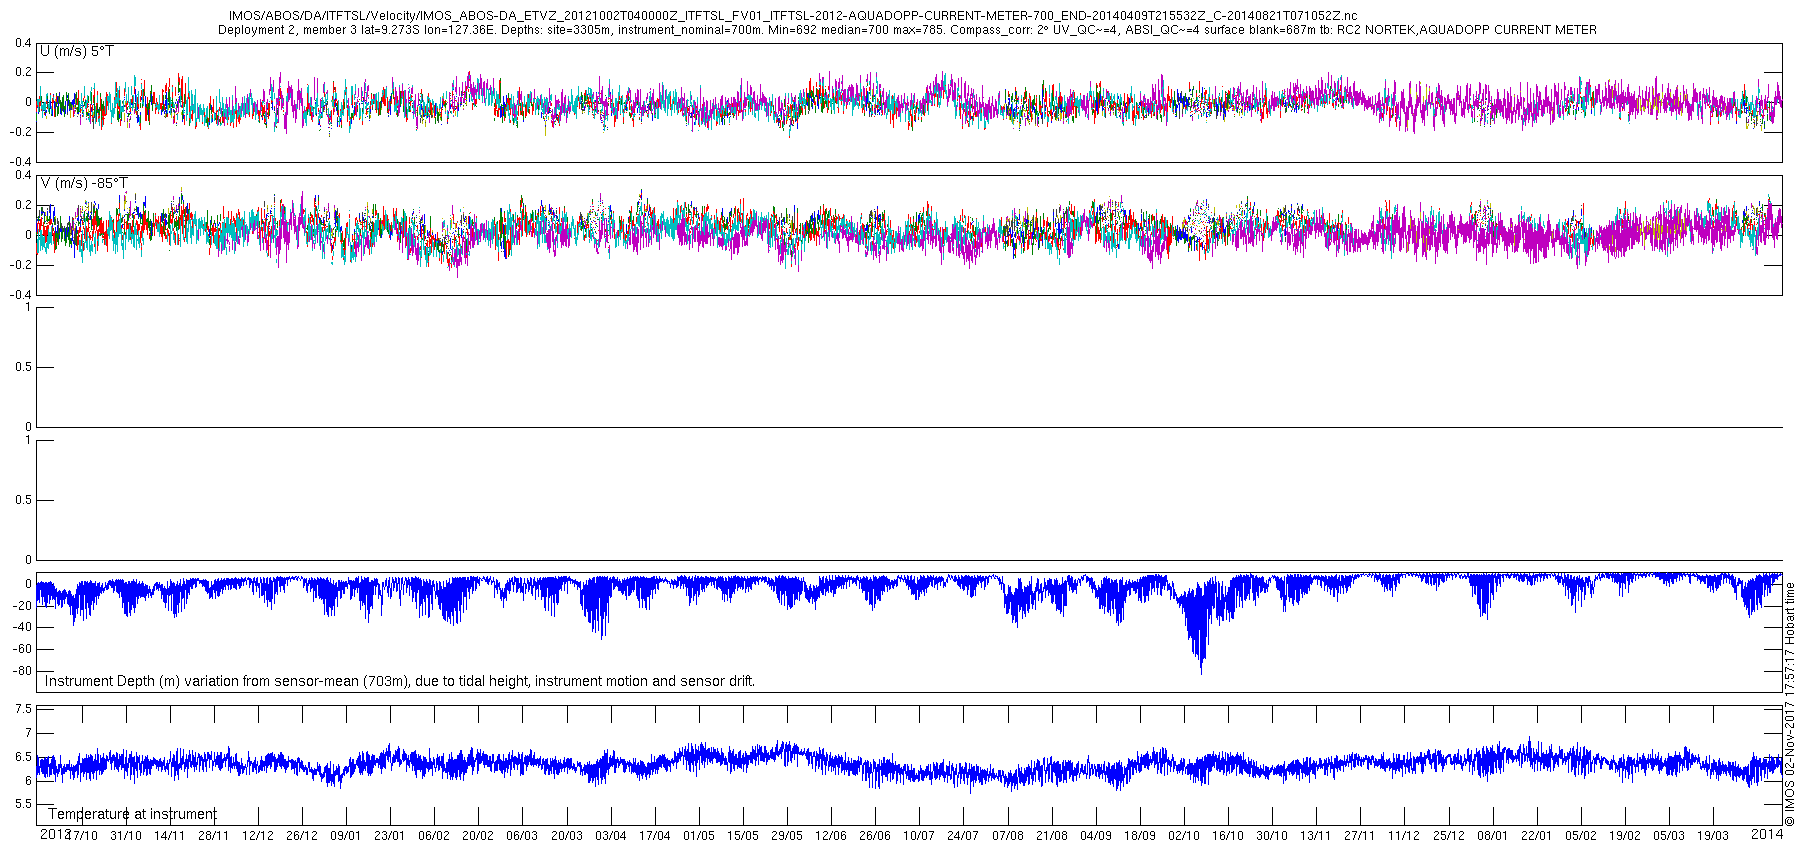Click the '28/11' date tick label

click(214, 836)
